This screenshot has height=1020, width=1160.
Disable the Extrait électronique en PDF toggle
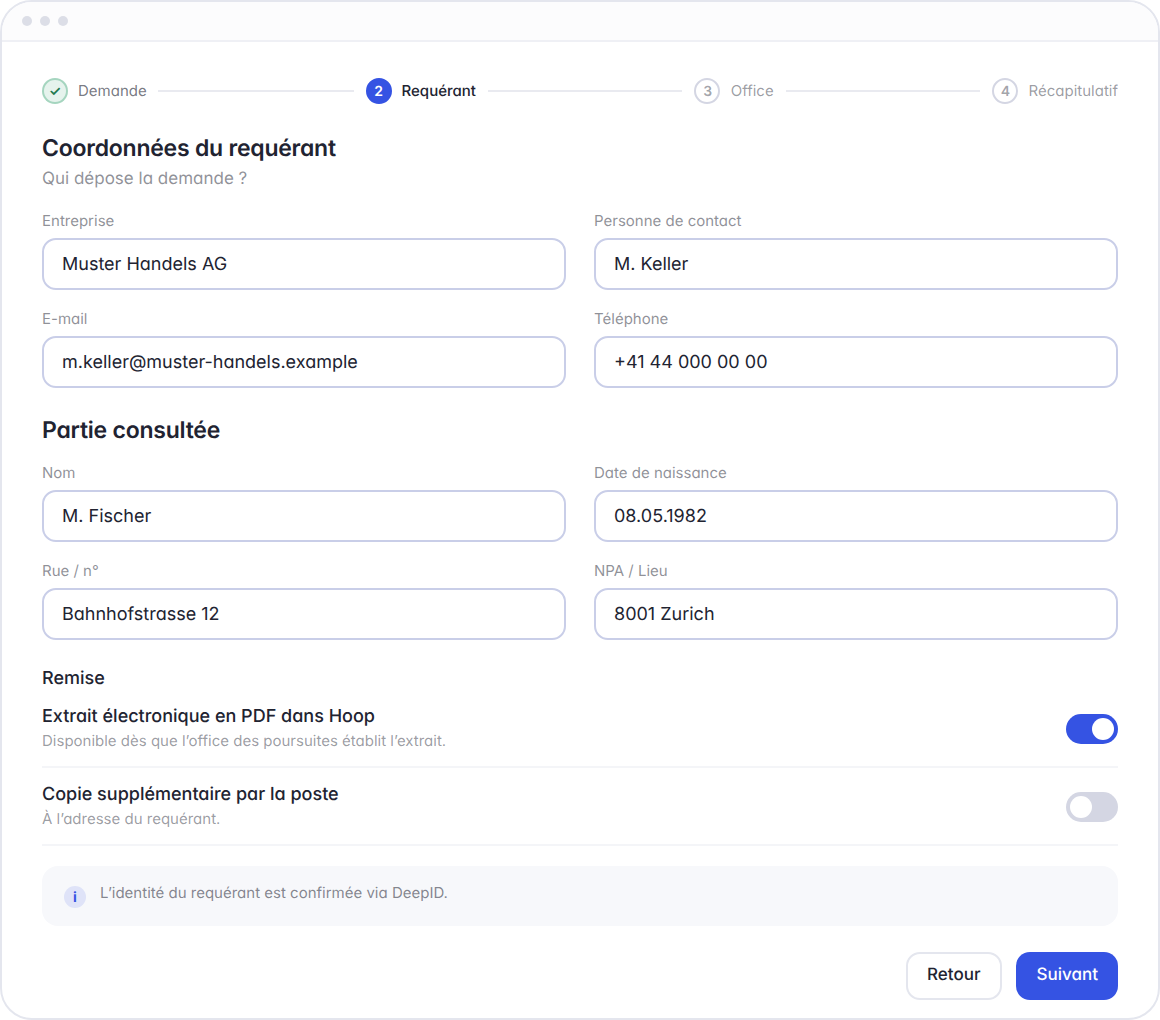pyautogui.click(x=1091, y=729)
